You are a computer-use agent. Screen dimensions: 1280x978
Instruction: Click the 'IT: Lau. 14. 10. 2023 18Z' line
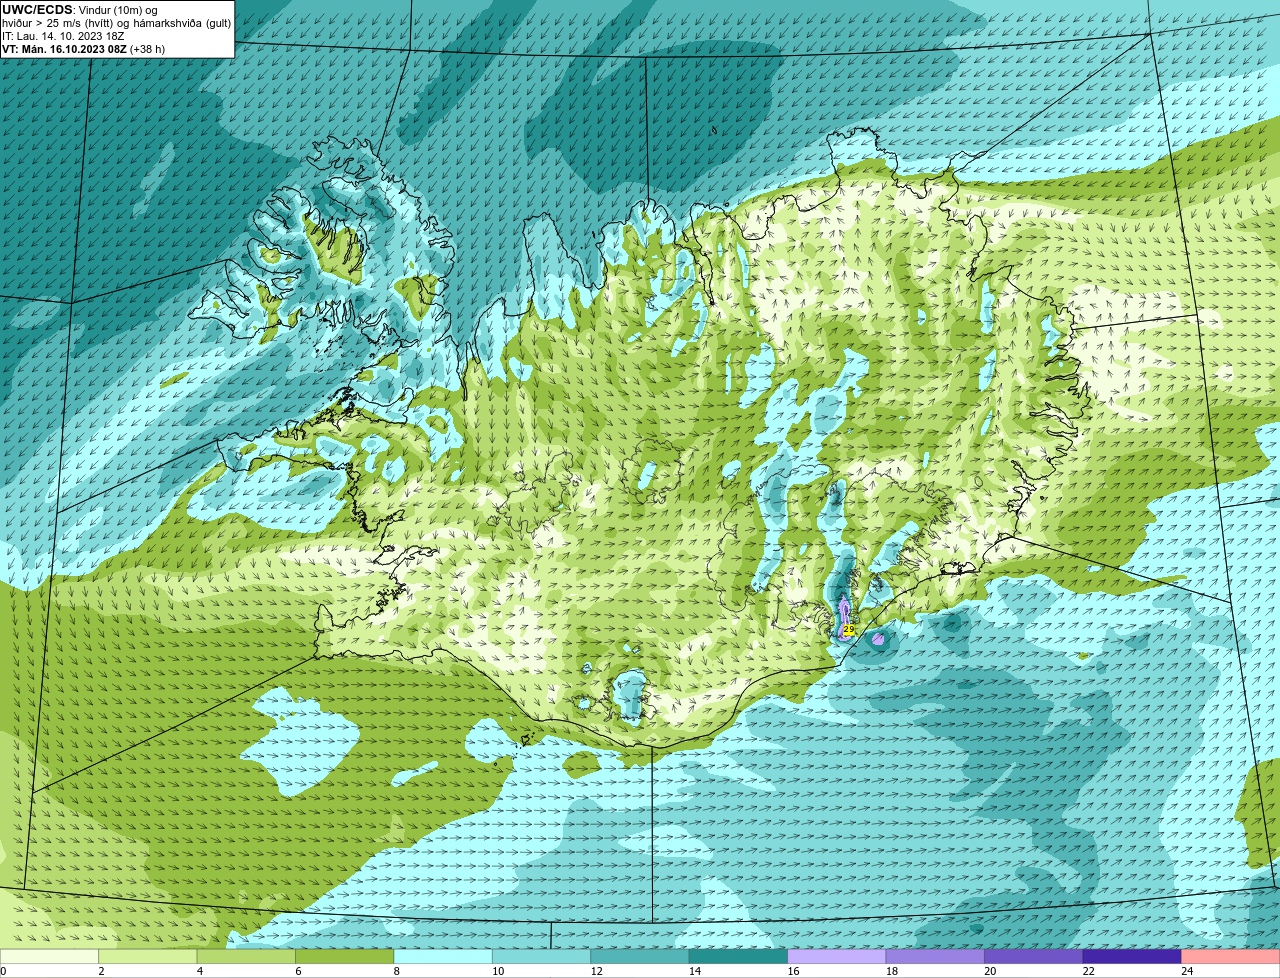click(x=63, y=36)
